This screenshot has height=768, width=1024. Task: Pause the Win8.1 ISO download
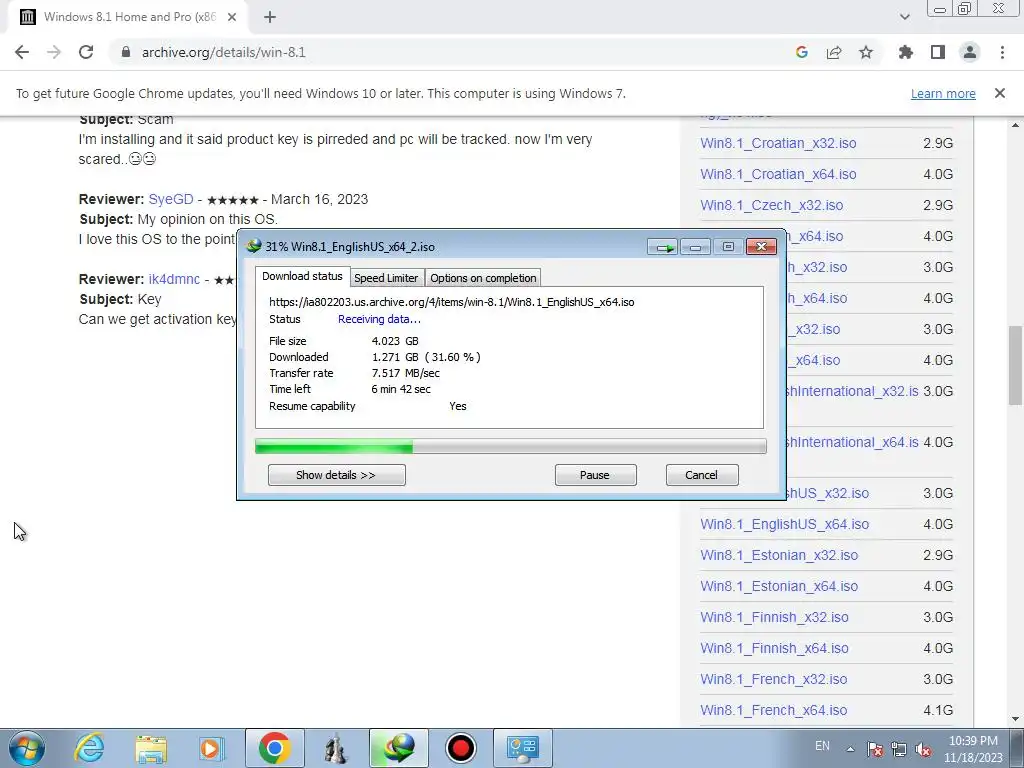pyautogui.click(x=595, y=475)
